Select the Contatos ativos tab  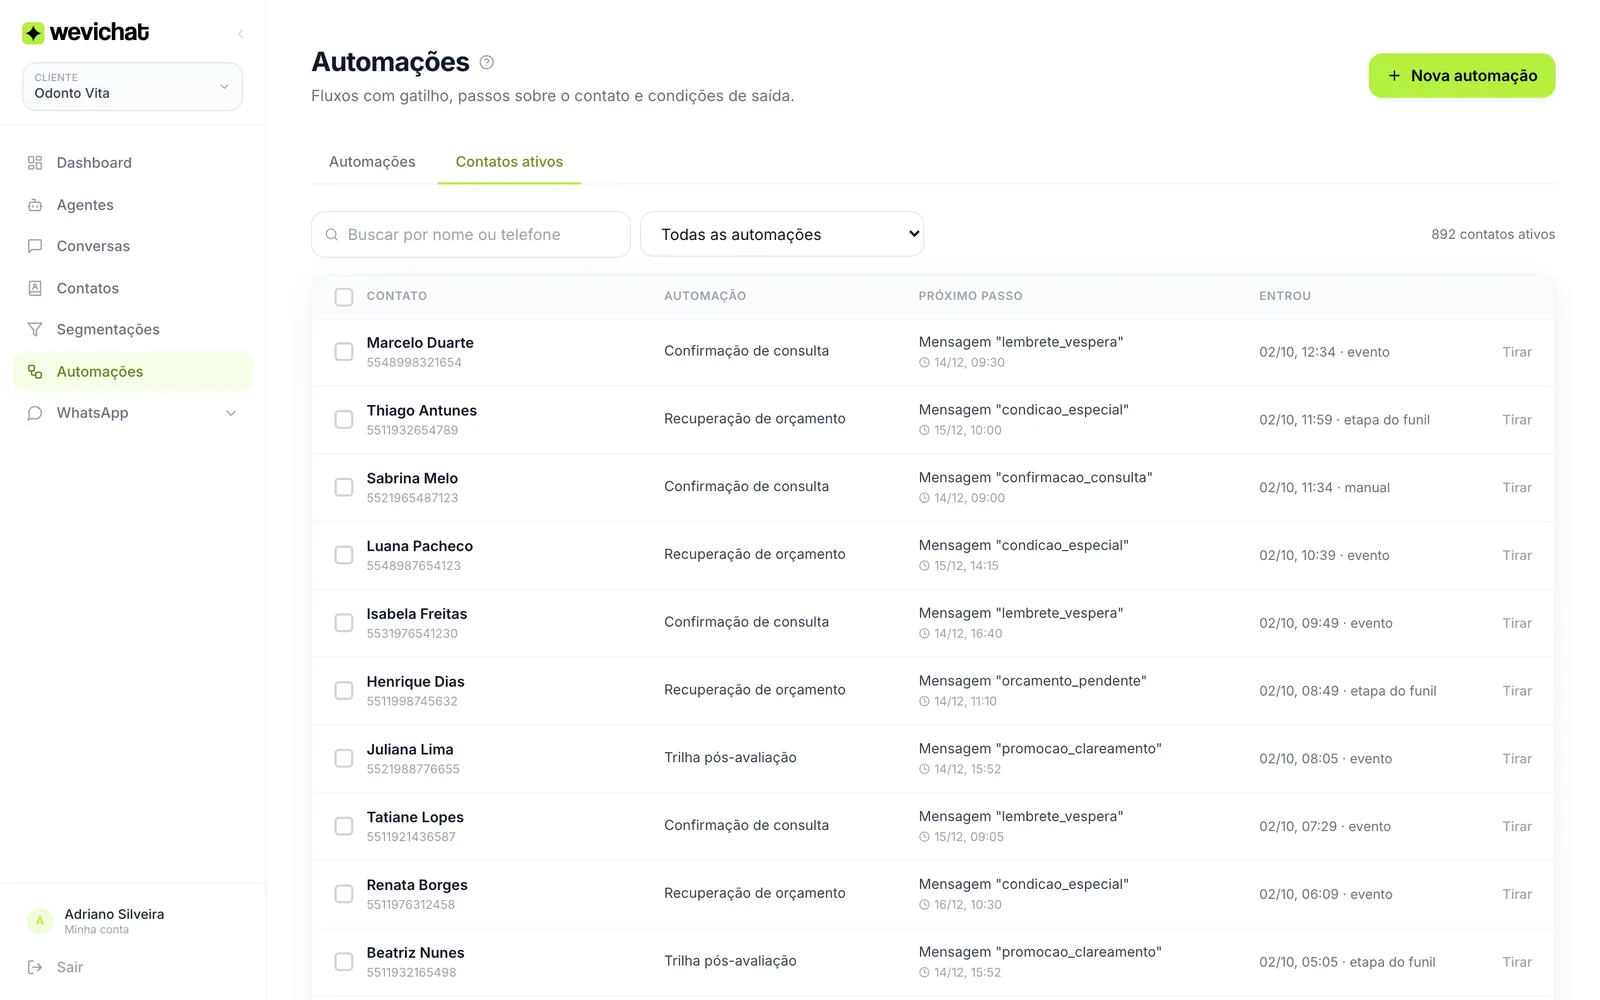509,162
